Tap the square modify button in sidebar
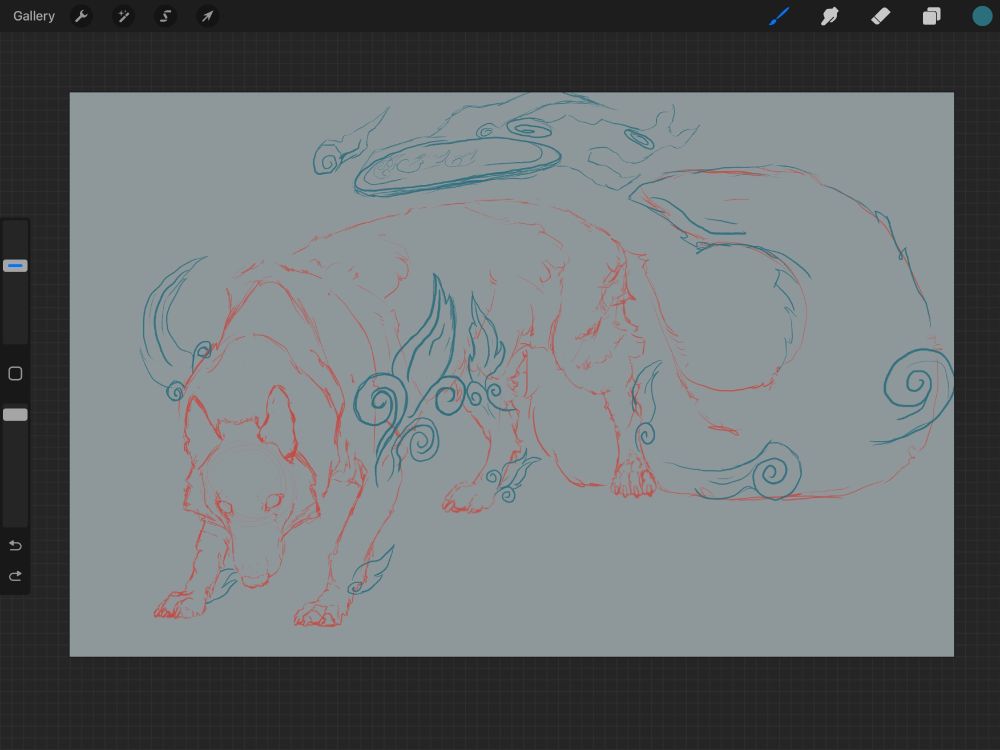The width and height of the screenshot is (1000, 750). pos(15,374)
